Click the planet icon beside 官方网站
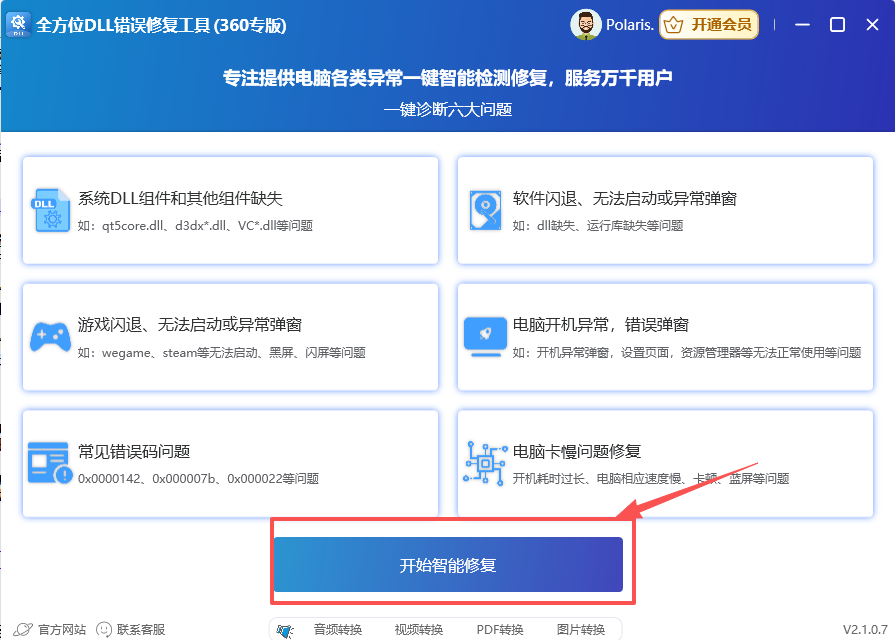The width and height of the screenshot is (895, 640). pos(22,629)
